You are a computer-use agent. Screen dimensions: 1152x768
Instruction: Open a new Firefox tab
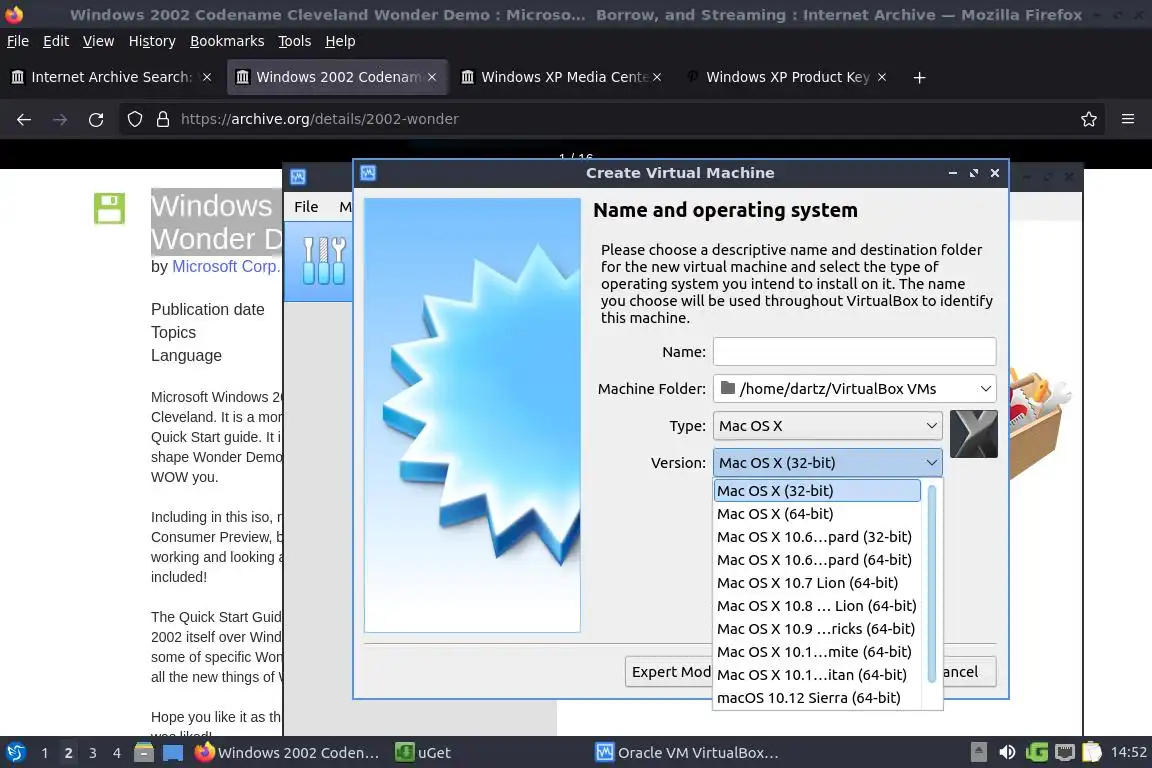919,77
